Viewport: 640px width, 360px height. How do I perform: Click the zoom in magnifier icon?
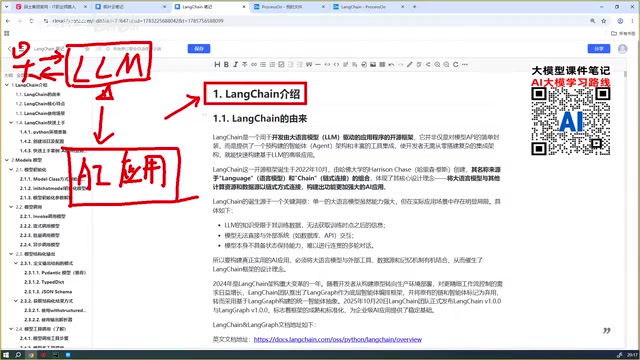pyautogui.click(x=437, y=64)
